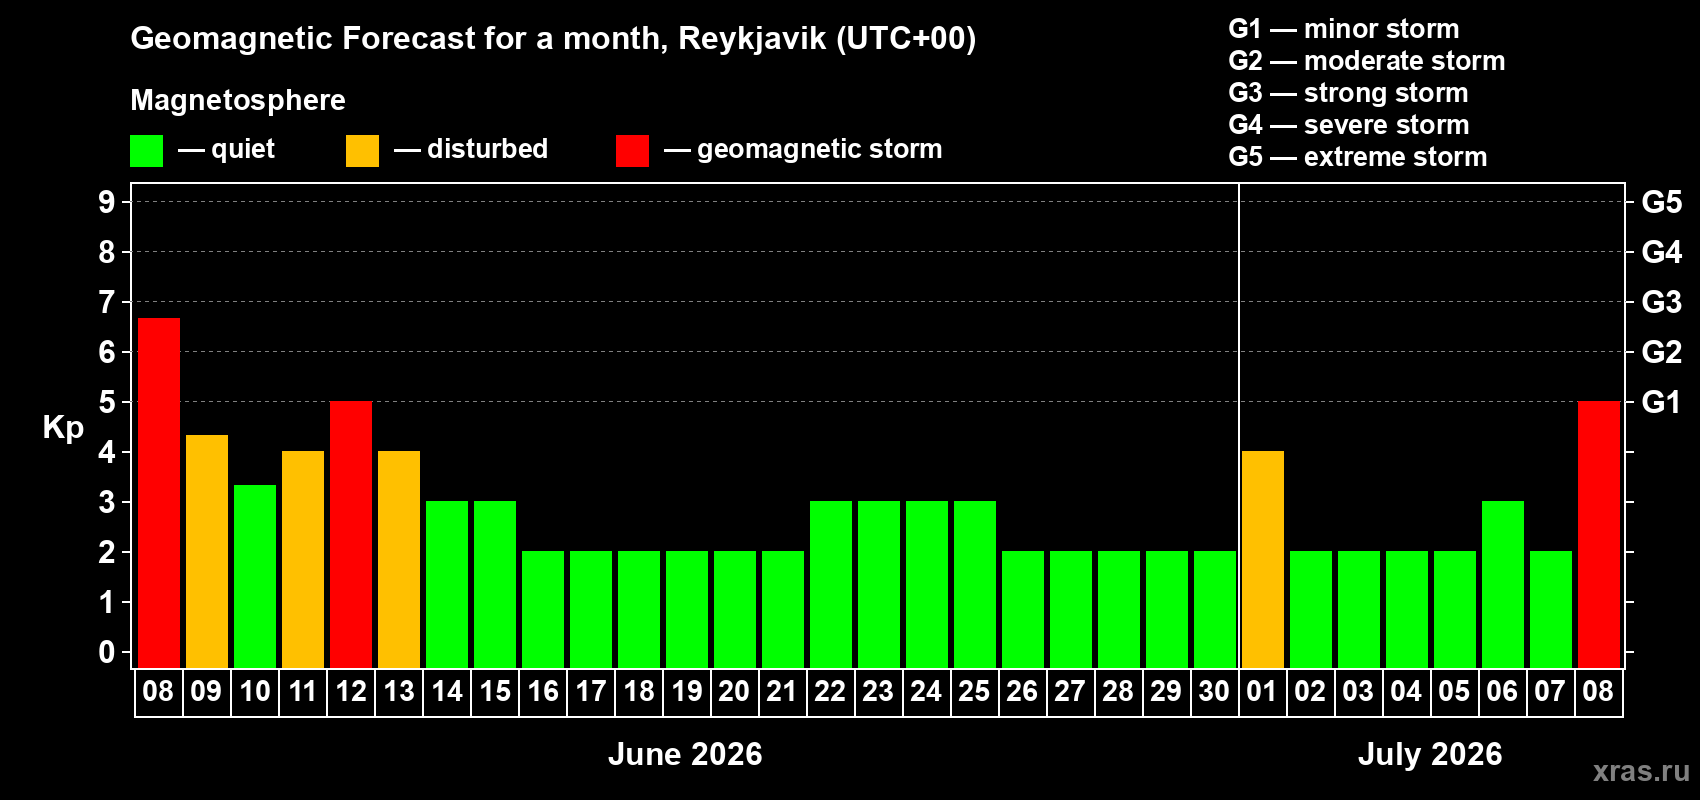Click the 'G1 — minor storm' legend line
The width and height of the screenshot is (1700, 800).
(1344, 29)
